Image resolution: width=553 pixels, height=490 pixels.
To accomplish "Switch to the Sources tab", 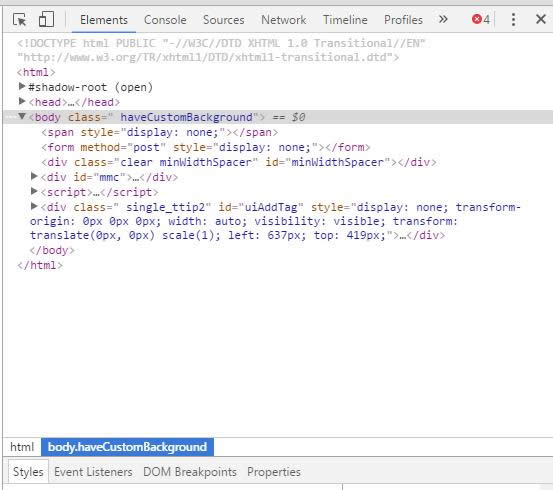I will click(224, 20).
